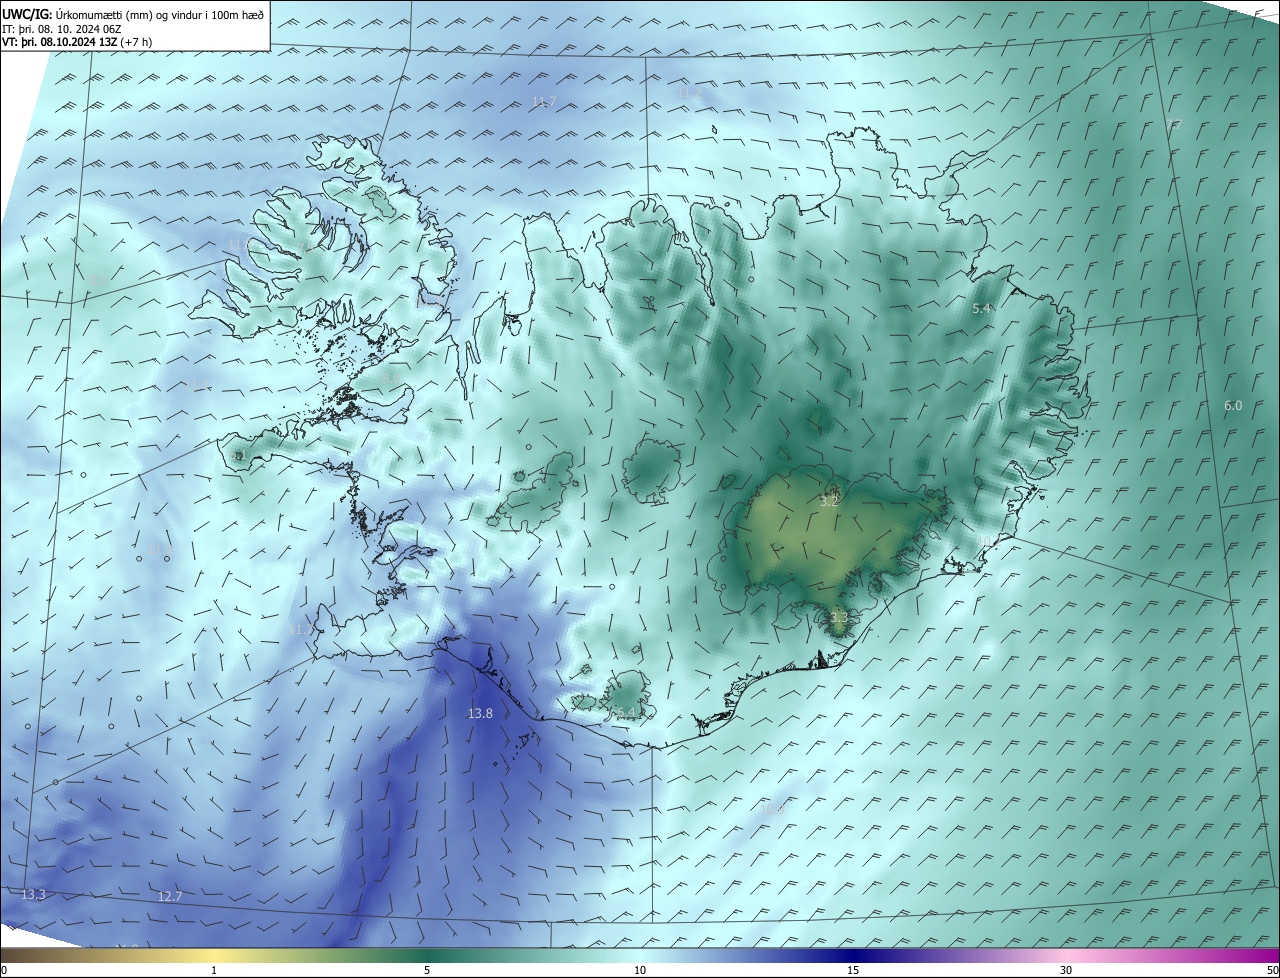
Task: Click the 6.4 value label on the map
Action: [x=625, y=712]
